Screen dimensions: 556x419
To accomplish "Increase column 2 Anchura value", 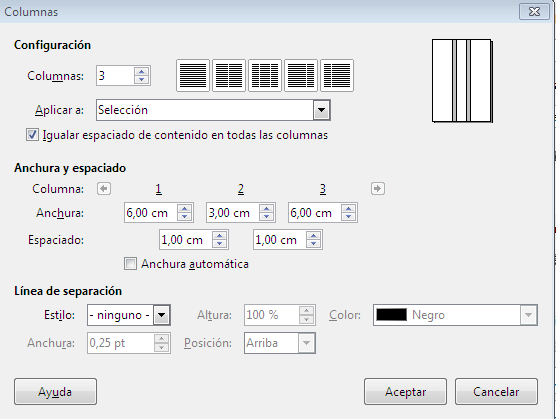I will [266, 209].
